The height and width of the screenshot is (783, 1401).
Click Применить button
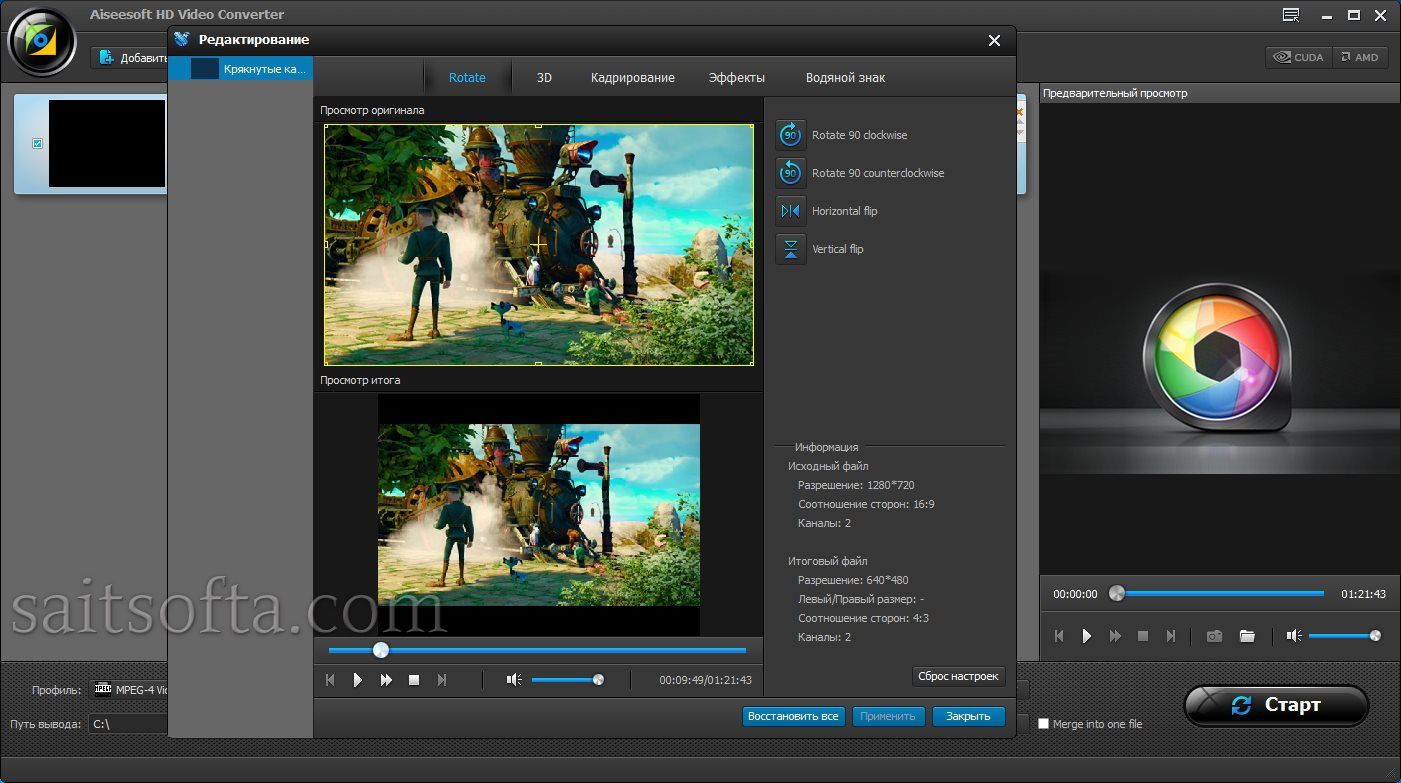click(888, 716)
